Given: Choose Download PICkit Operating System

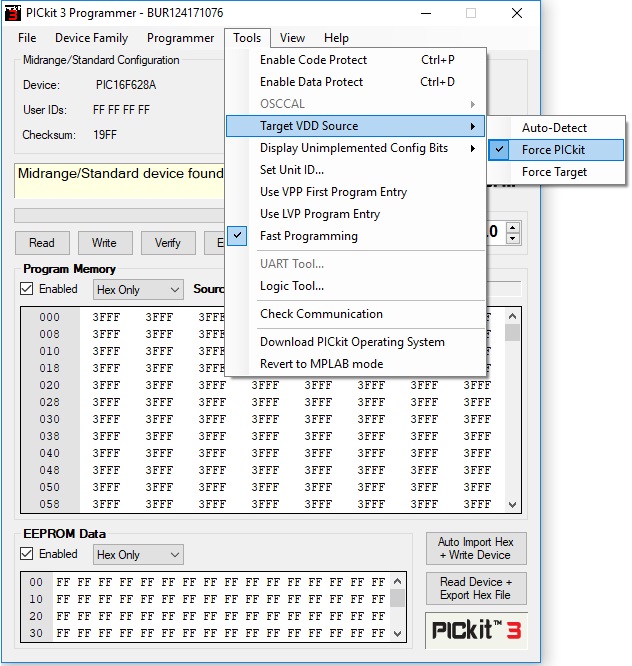Looking at the screenshot, I should 356,342.
